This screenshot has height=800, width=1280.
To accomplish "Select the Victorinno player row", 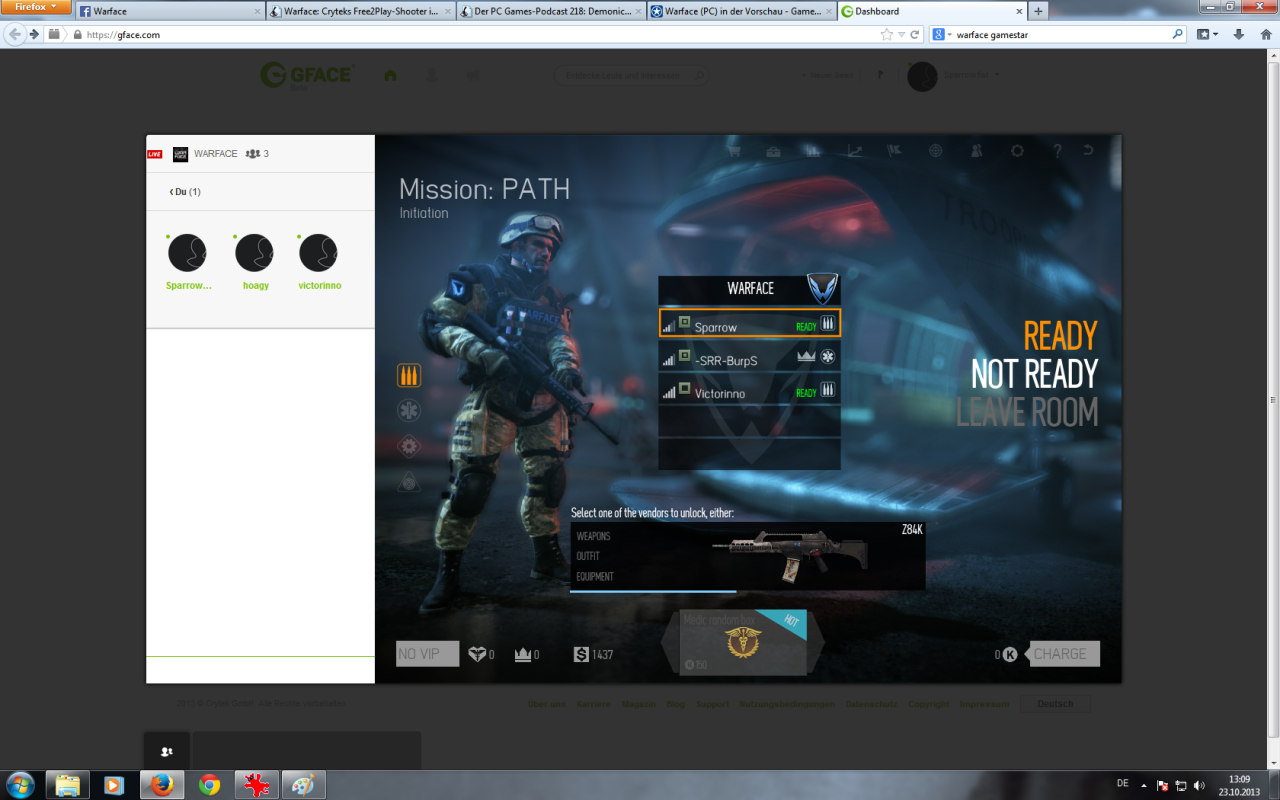I will pos(750,391).
